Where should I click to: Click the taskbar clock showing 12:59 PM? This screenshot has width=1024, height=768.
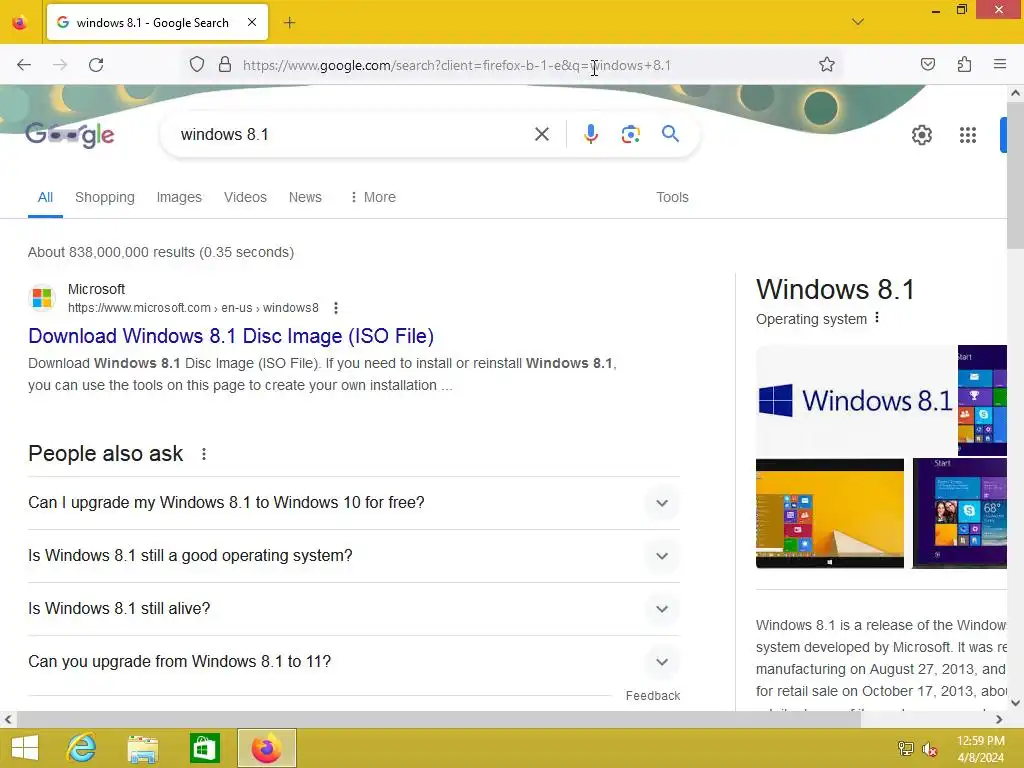[980, 748]
